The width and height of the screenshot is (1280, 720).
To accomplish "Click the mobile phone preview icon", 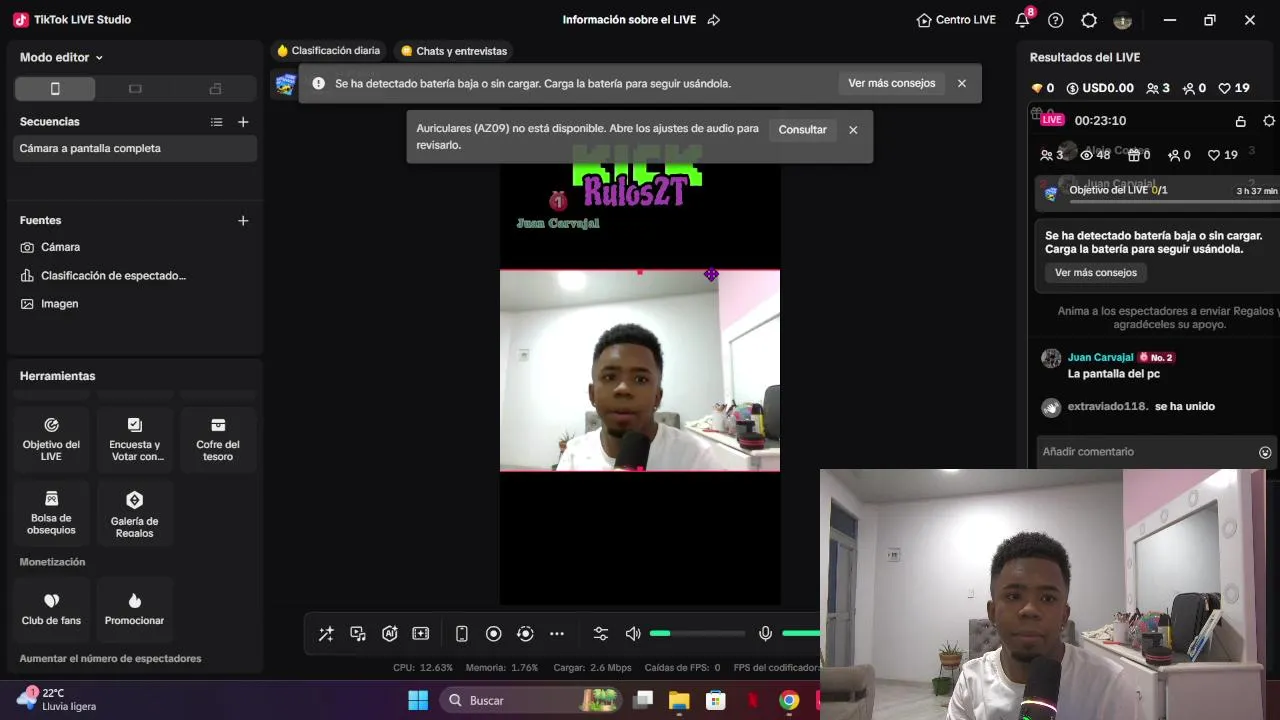I will coord(462,634).
